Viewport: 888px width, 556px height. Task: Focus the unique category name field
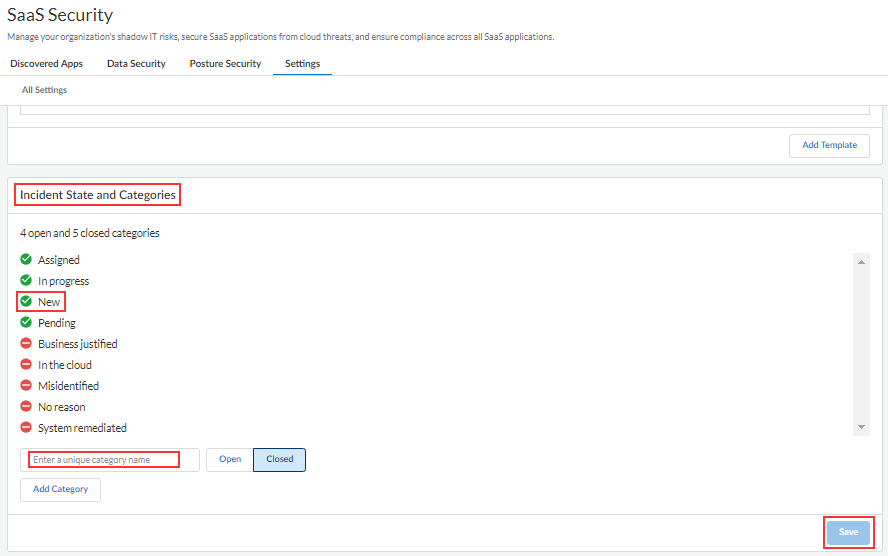click(x=110, y=460)
